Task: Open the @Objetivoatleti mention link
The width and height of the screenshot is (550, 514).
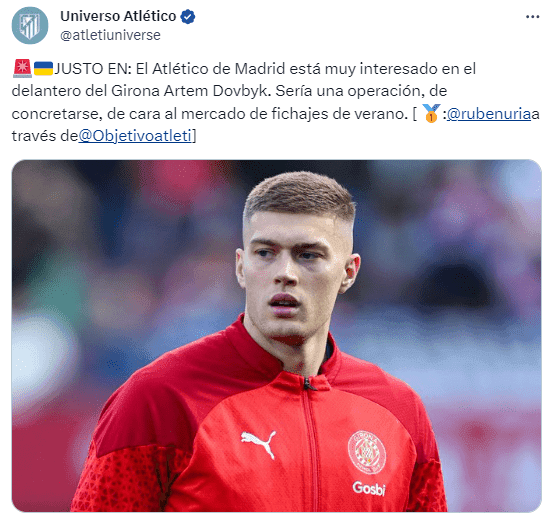Action: 135,136
